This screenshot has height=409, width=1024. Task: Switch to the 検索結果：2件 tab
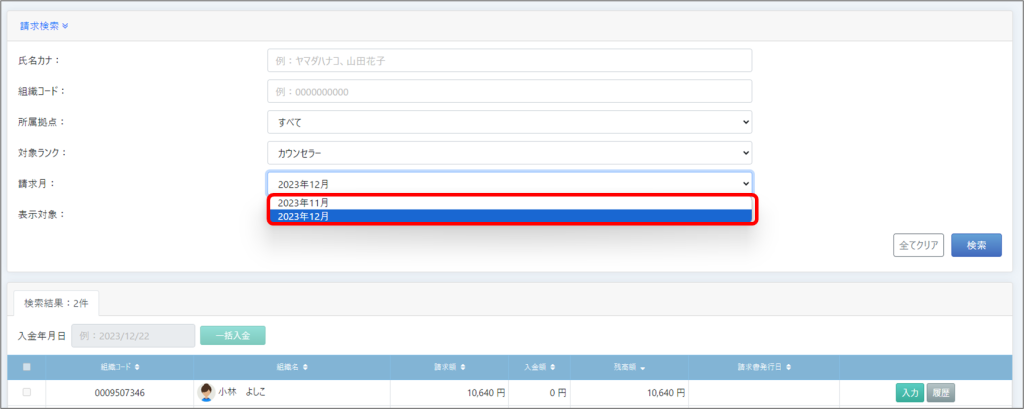point(56,301)
